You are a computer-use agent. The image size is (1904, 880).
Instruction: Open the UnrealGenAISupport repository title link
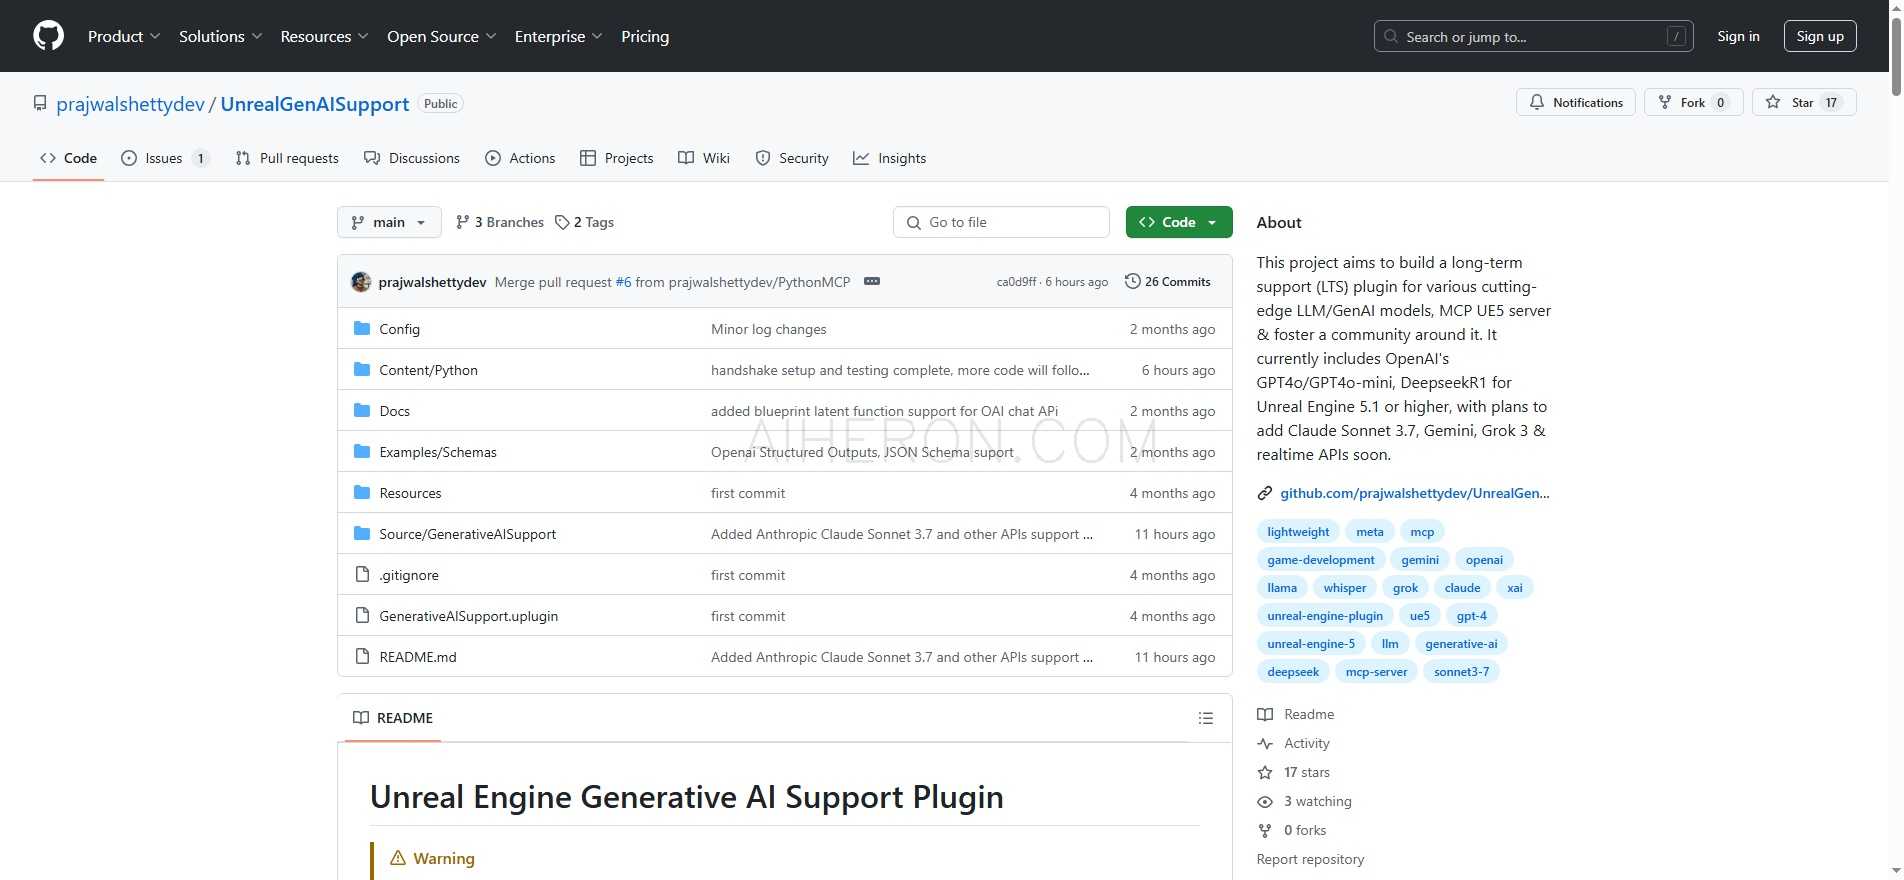315,104
